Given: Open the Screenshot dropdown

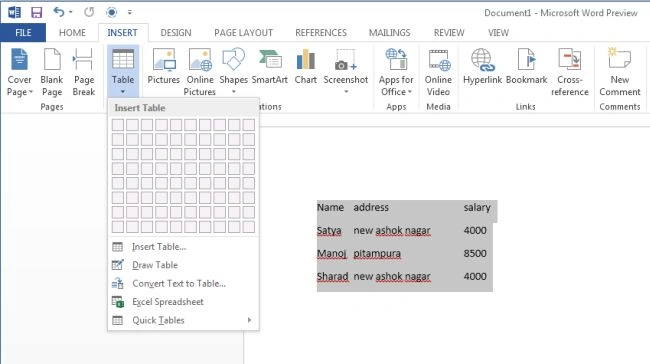Looking at the screenshot, I should 346,71.
